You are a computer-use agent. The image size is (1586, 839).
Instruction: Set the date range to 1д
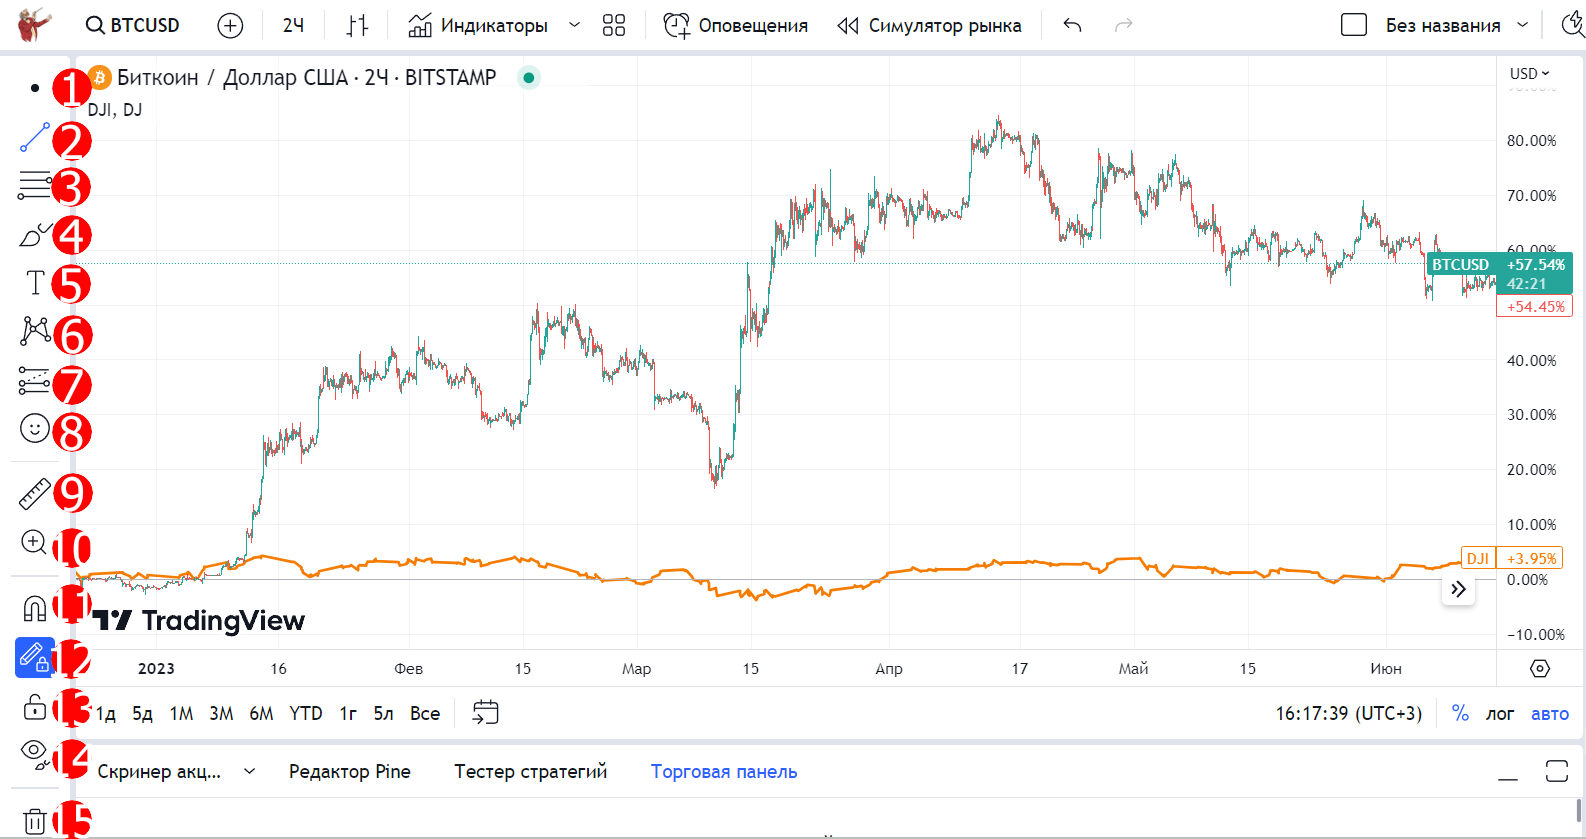pyautogui.click(x=105, y=713)
